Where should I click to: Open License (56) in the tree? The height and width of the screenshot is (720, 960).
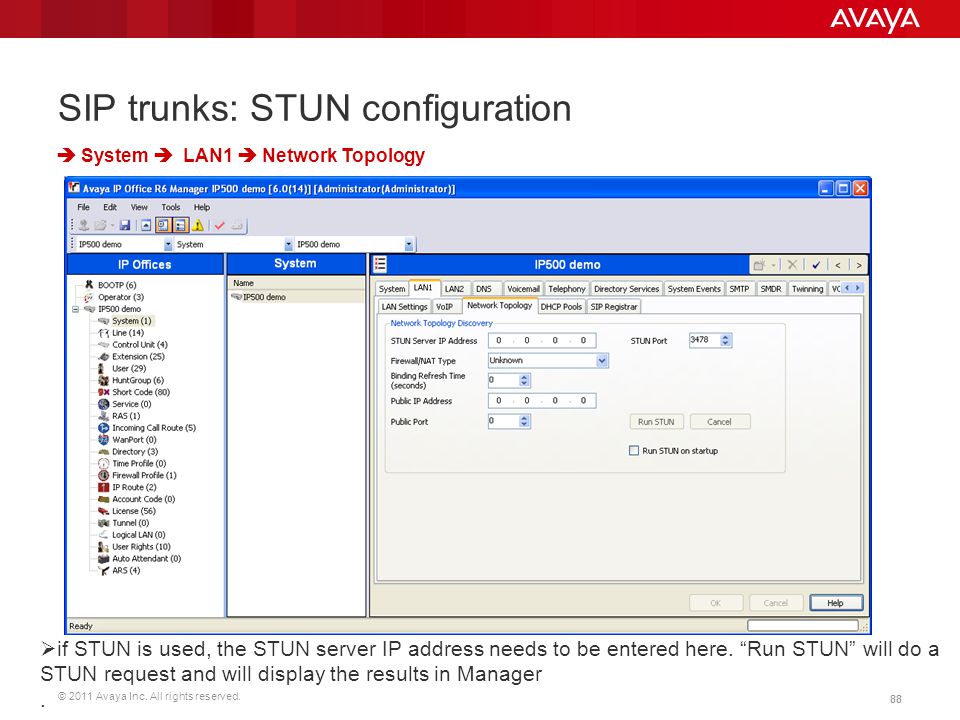(133, 511)
